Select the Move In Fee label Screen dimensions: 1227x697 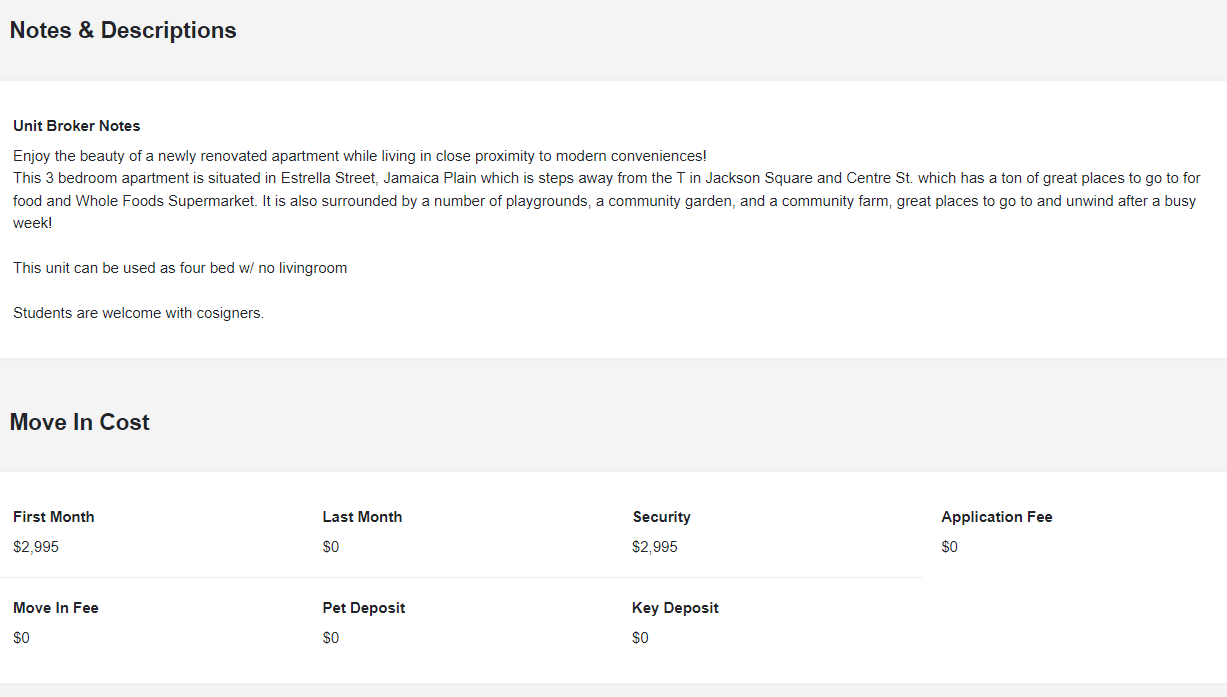56,608
